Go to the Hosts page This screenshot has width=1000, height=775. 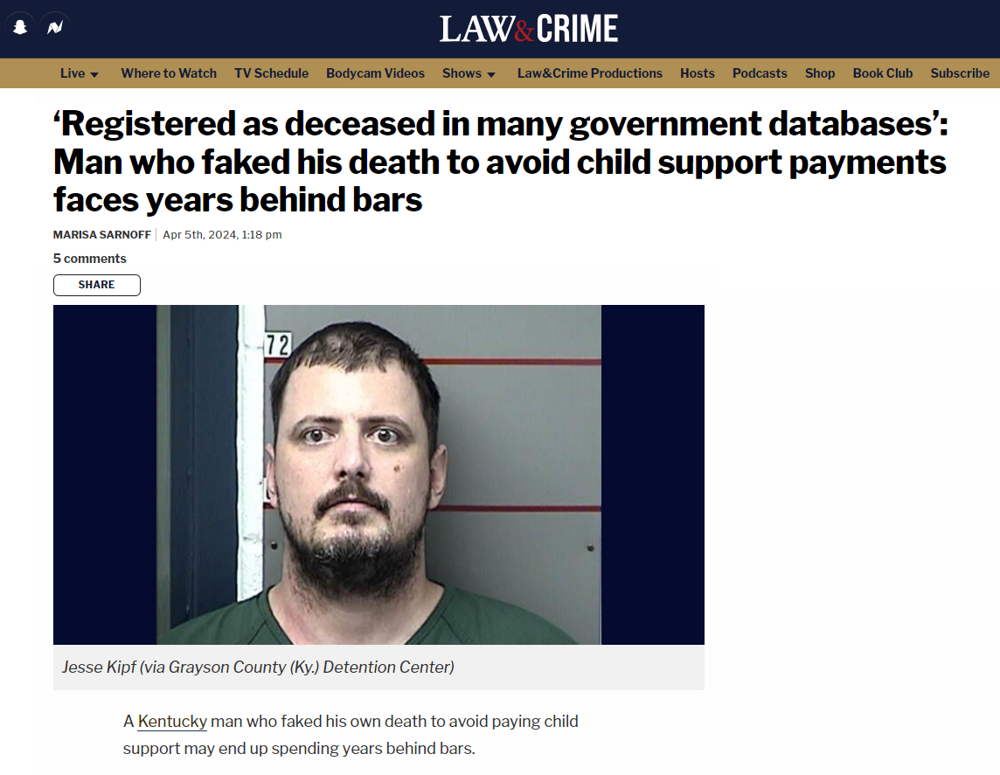pyautogui.click(x=697, y=73)
